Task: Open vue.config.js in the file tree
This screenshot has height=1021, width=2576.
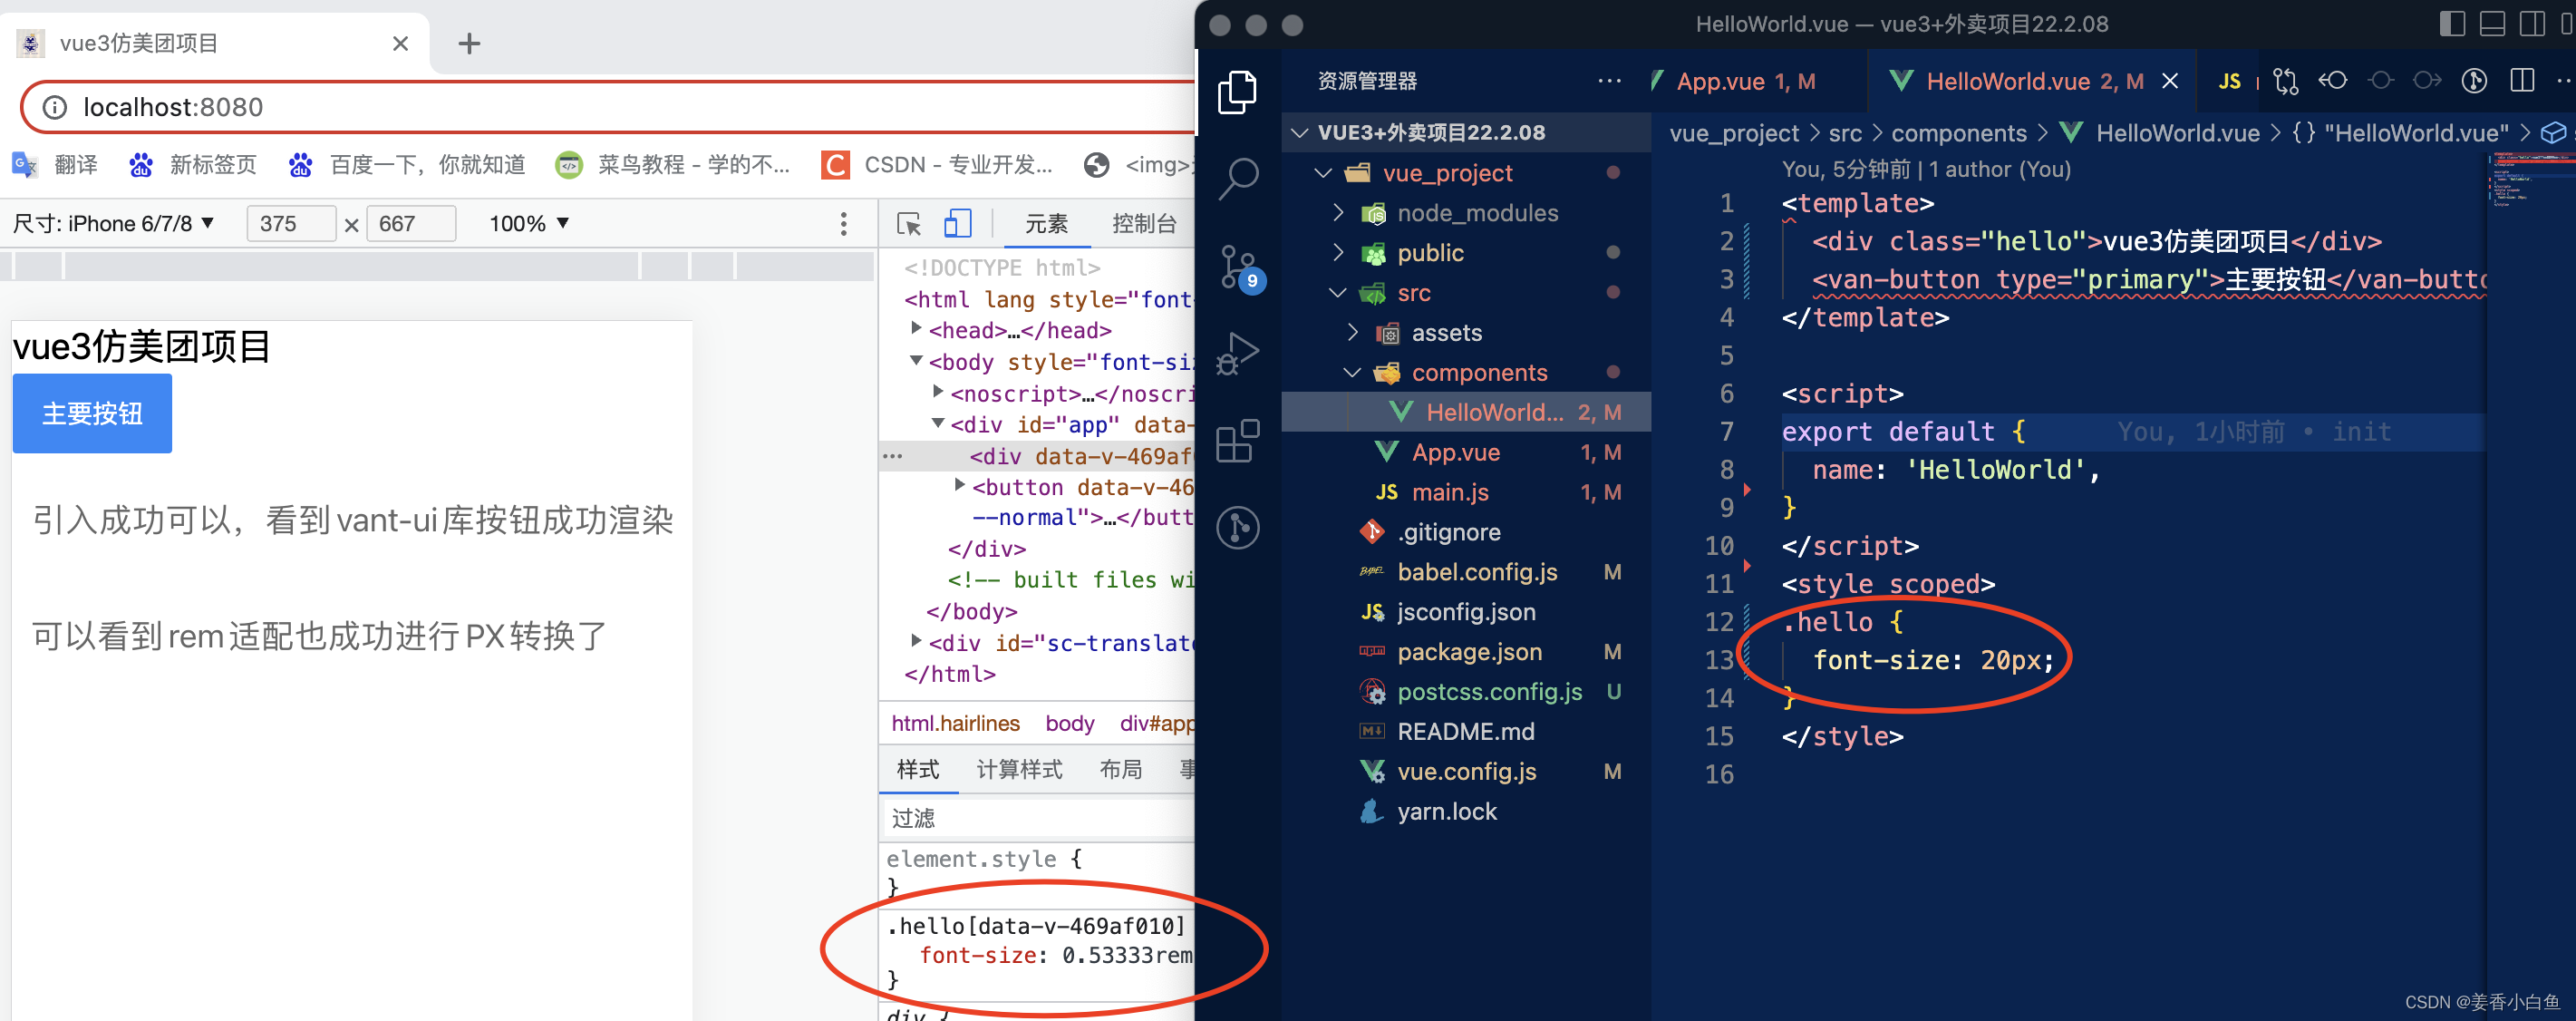Action: pos(1466,772)
